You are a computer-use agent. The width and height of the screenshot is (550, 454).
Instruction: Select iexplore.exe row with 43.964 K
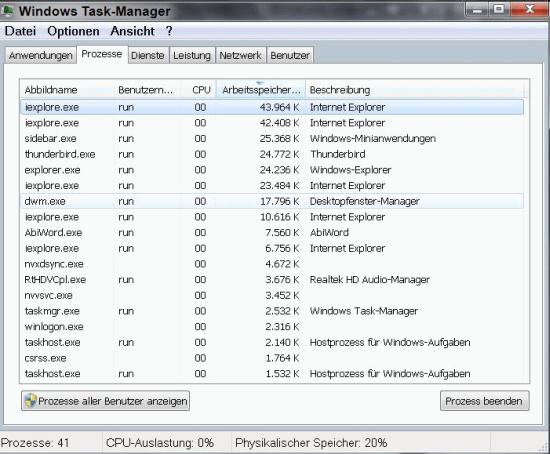click(272, 107)
